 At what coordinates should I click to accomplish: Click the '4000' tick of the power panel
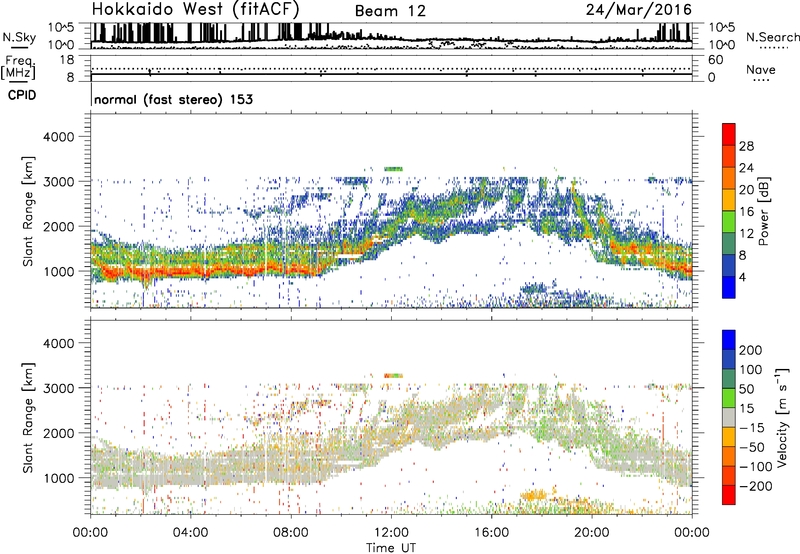[x=58, y=137]
